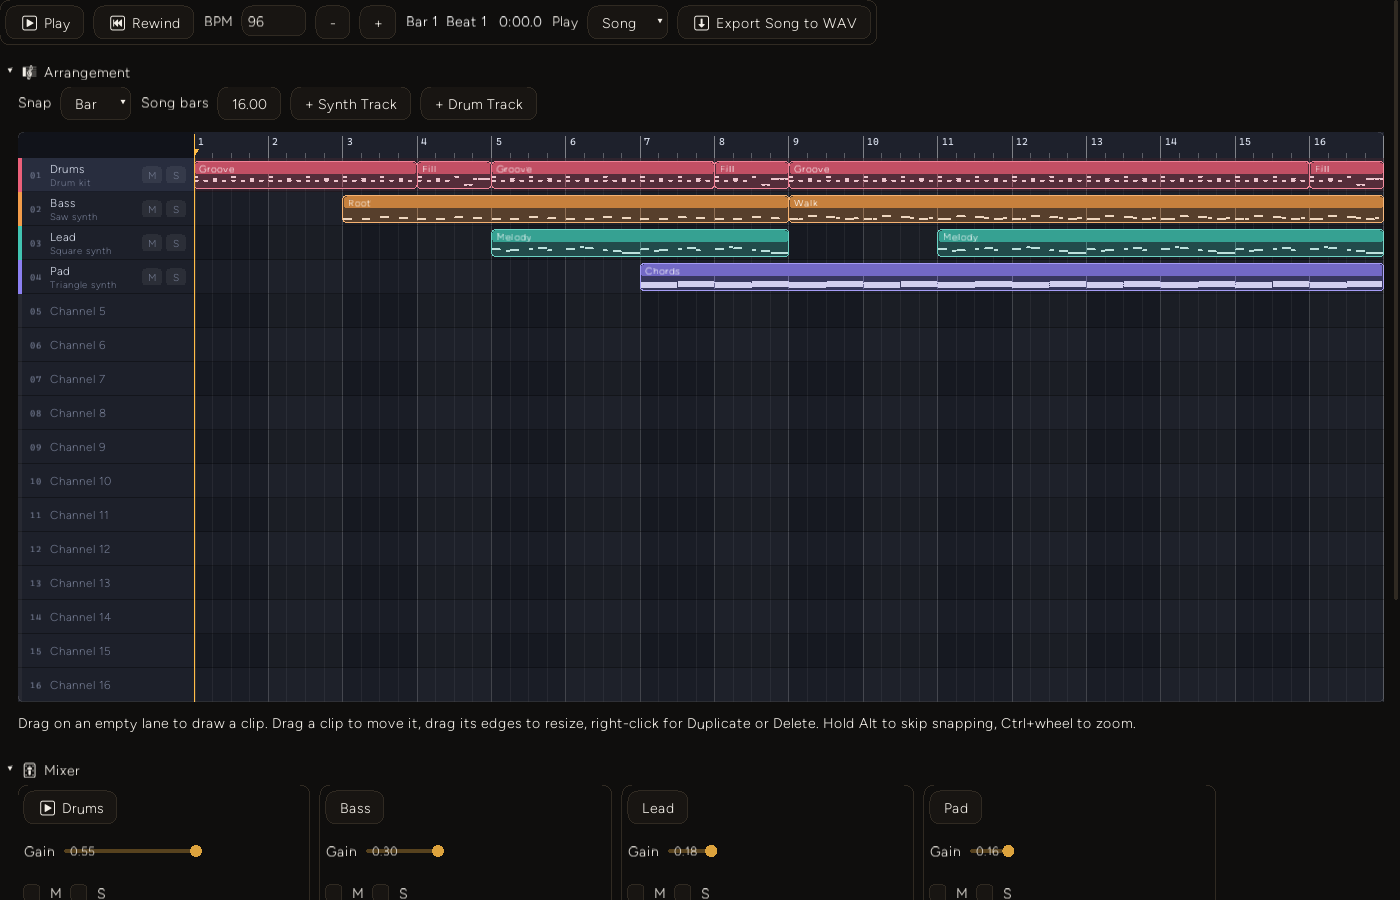Mute the Pad track with M button
Image resolution: width=1400 pixels, height=900 pixels.
point(152,277)
